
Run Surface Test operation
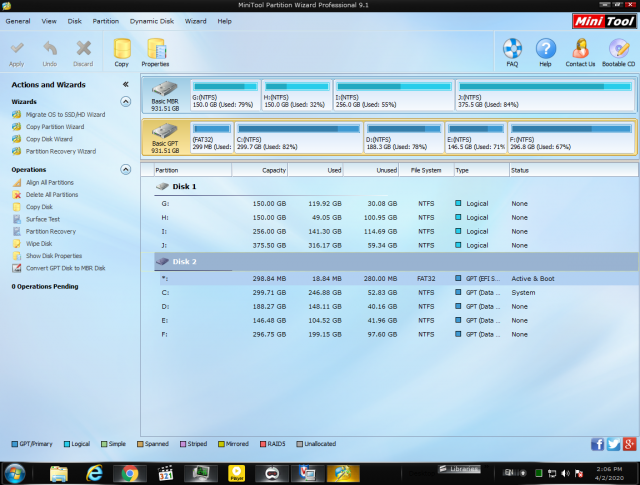pos(43,219)
